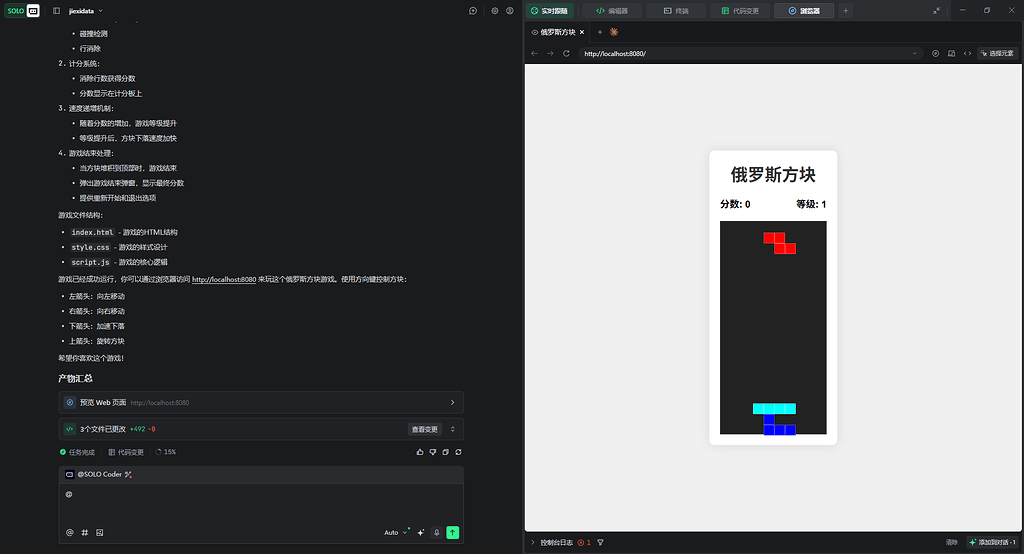This screenshot has height=554, width=1024.
Task: Switch to the 代码变更 tab in top bar
Action: pos(740,10)
